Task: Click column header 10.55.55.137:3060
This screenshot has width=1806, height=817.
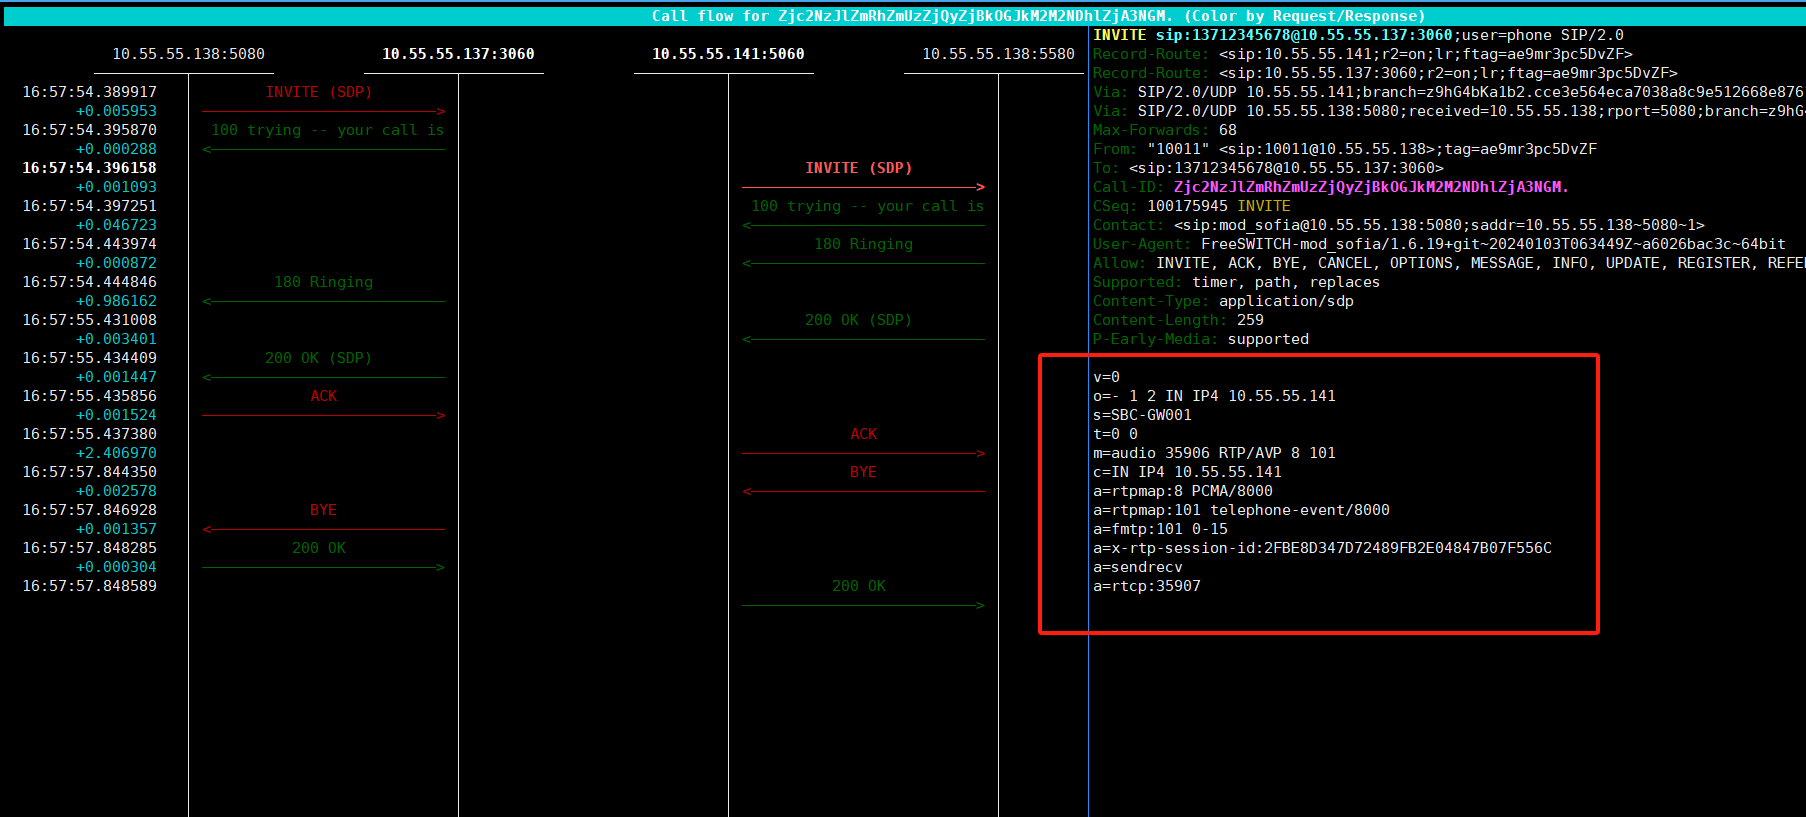Action: click(x=458, y=54)
